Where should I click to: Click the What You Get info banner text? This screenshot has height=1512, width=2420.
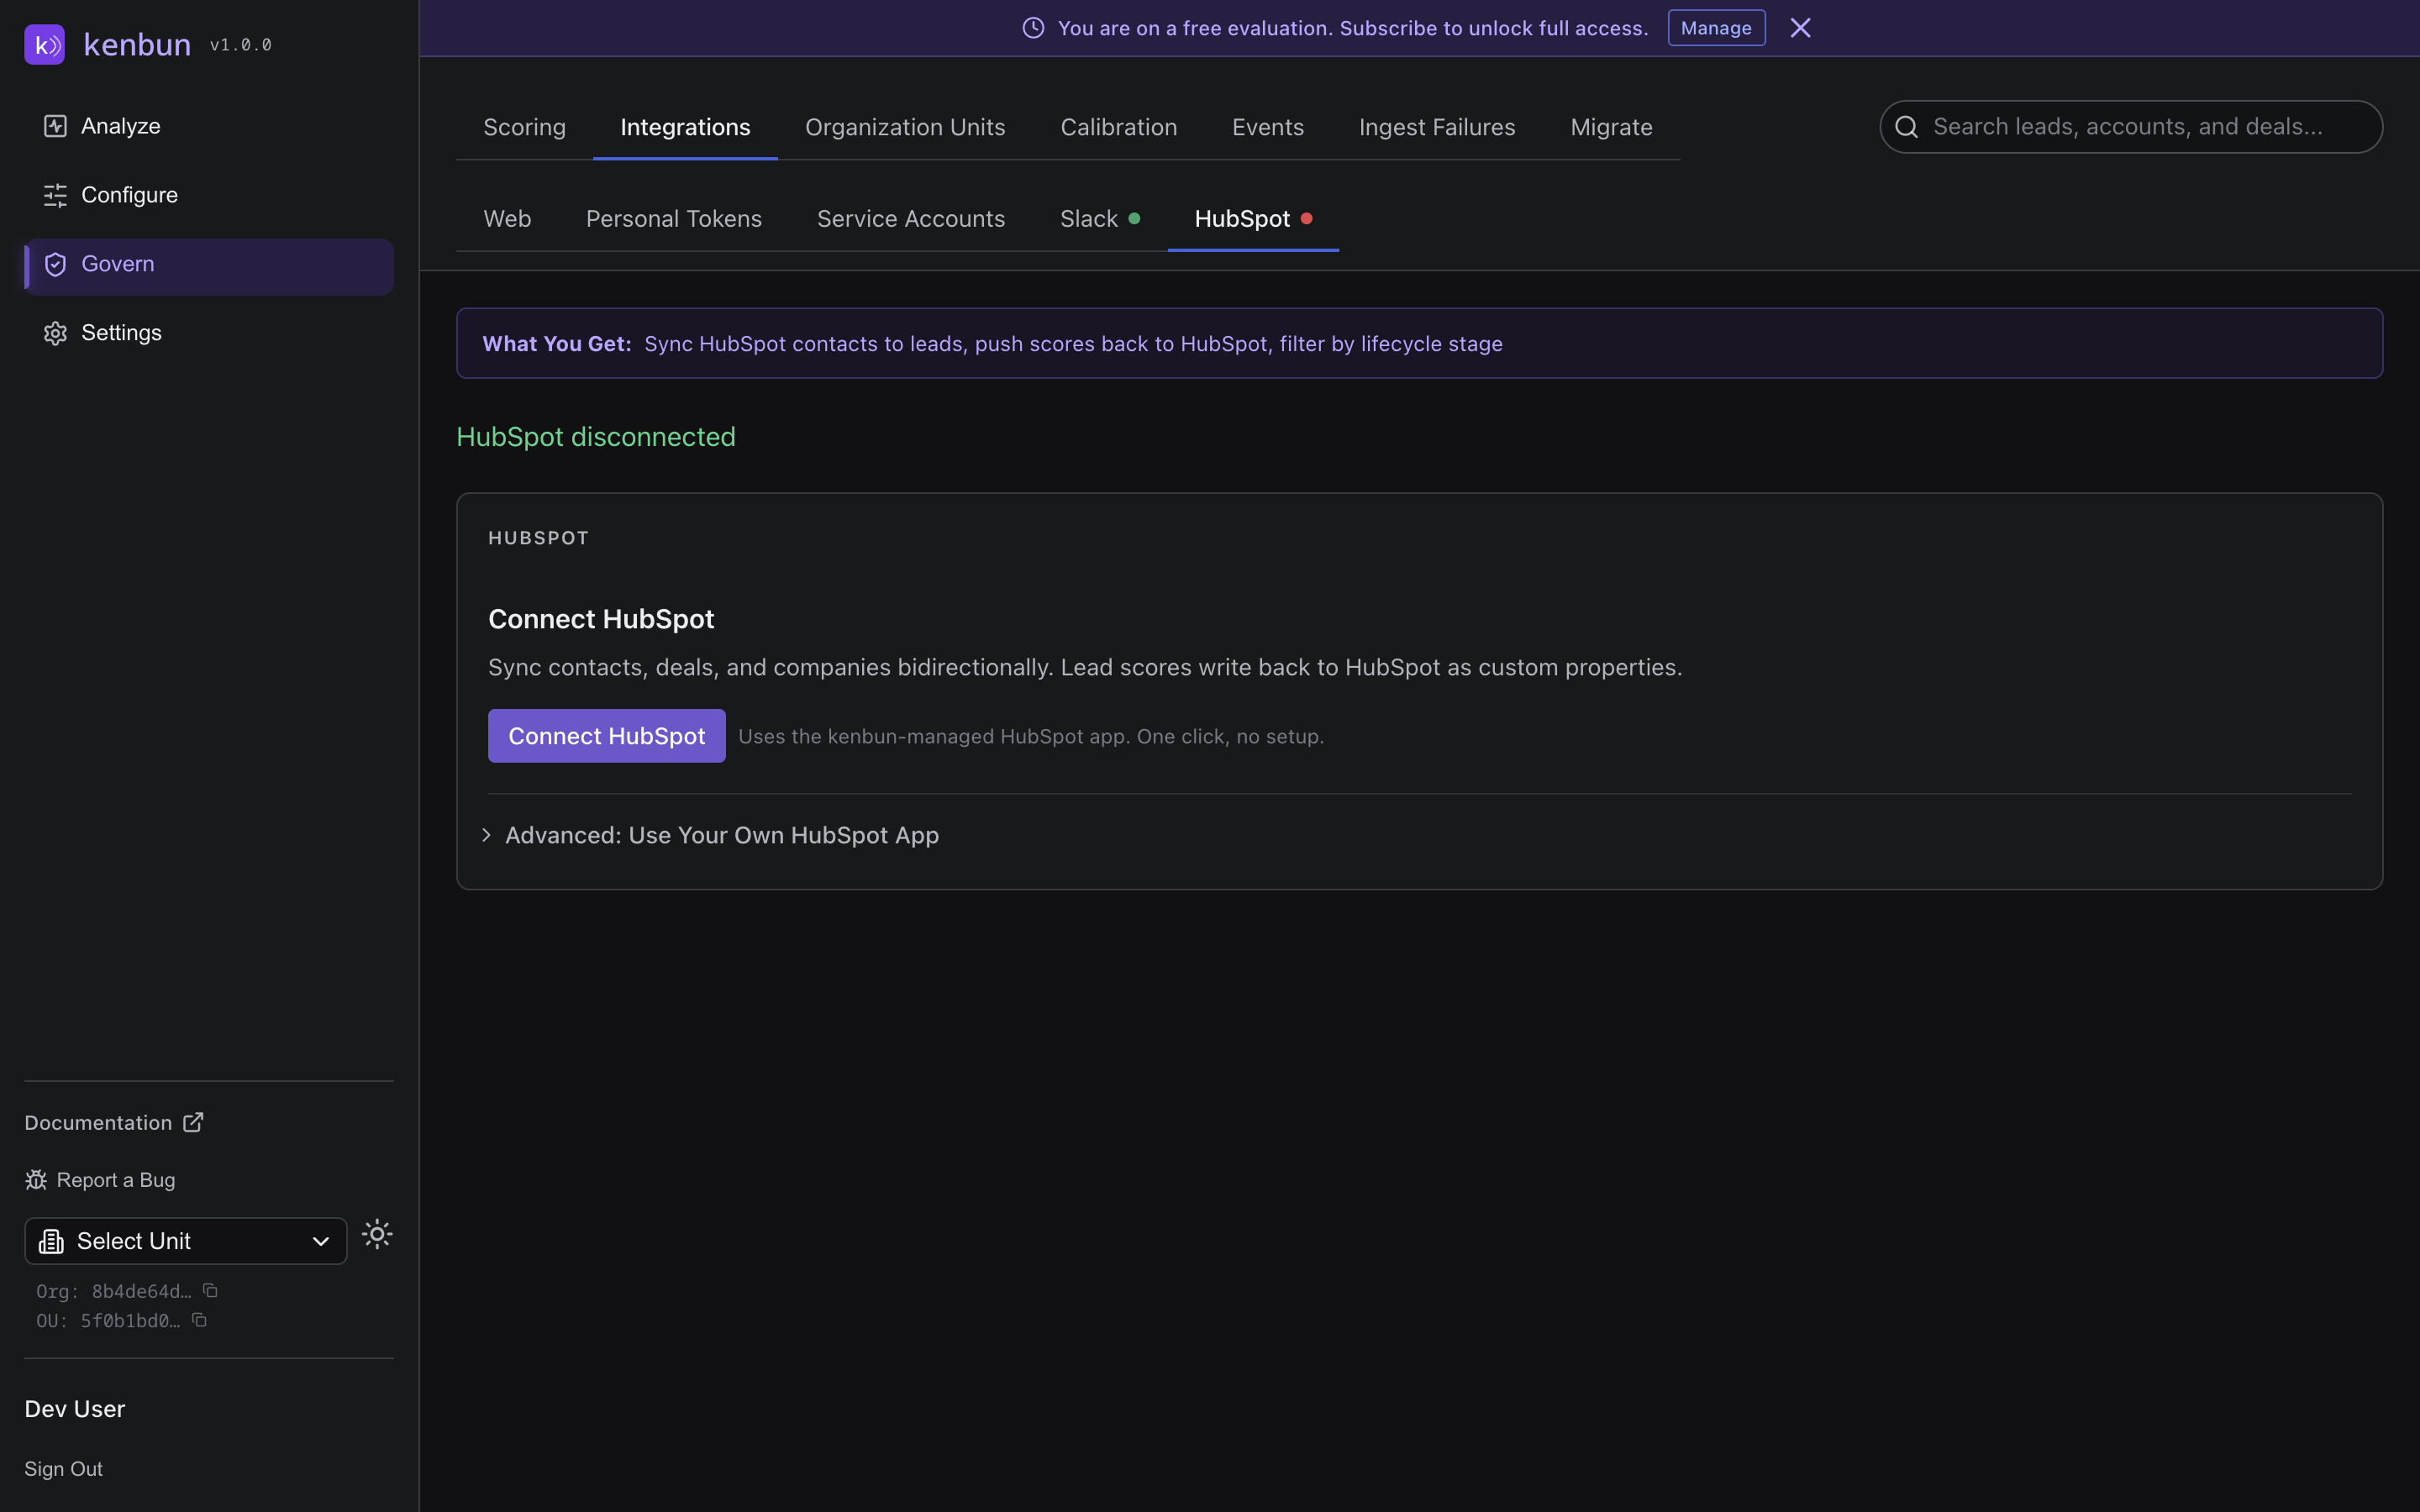992,344
